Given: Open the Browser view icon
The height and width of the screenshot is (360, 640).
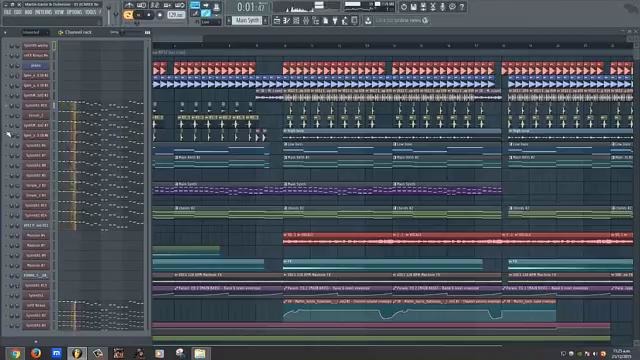Looking at the screenshot, I should pos(316,20).
